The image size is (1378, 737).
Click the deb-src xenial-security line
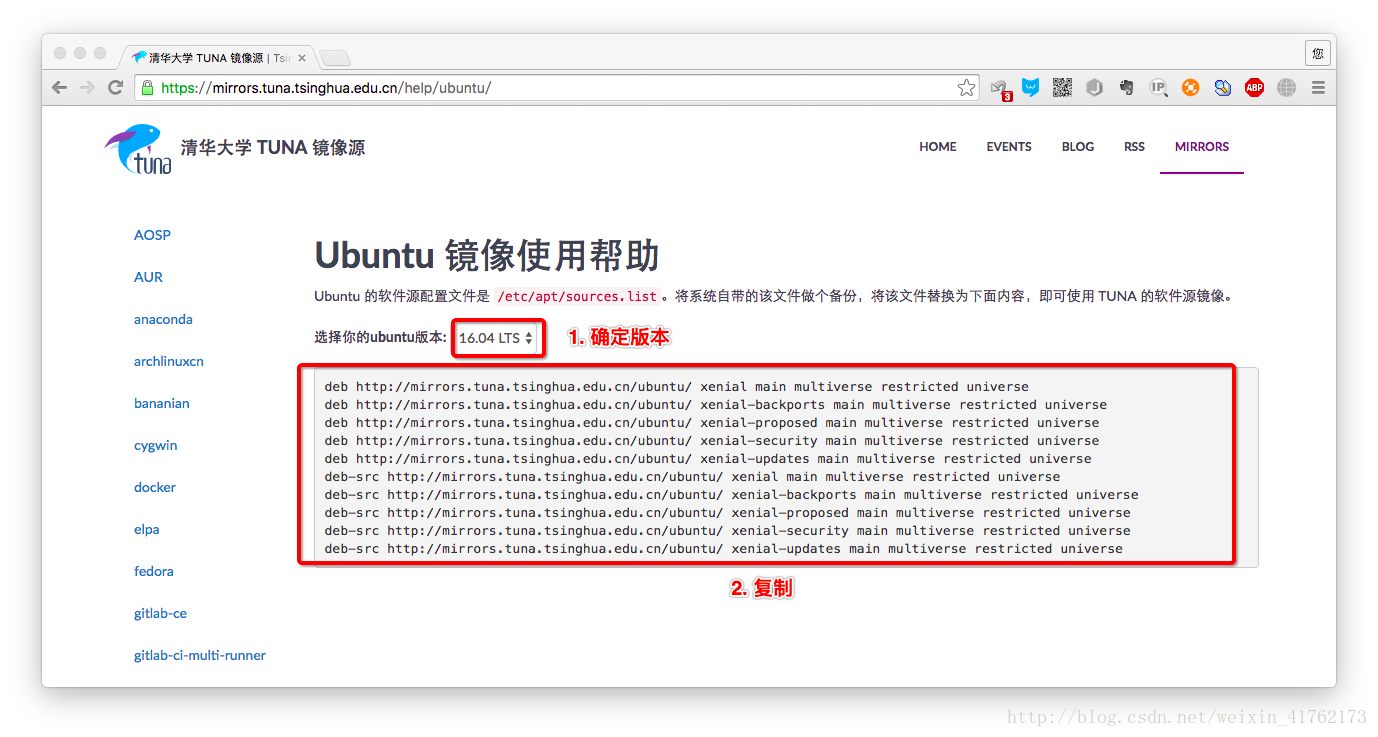click(x=728, y=531)
